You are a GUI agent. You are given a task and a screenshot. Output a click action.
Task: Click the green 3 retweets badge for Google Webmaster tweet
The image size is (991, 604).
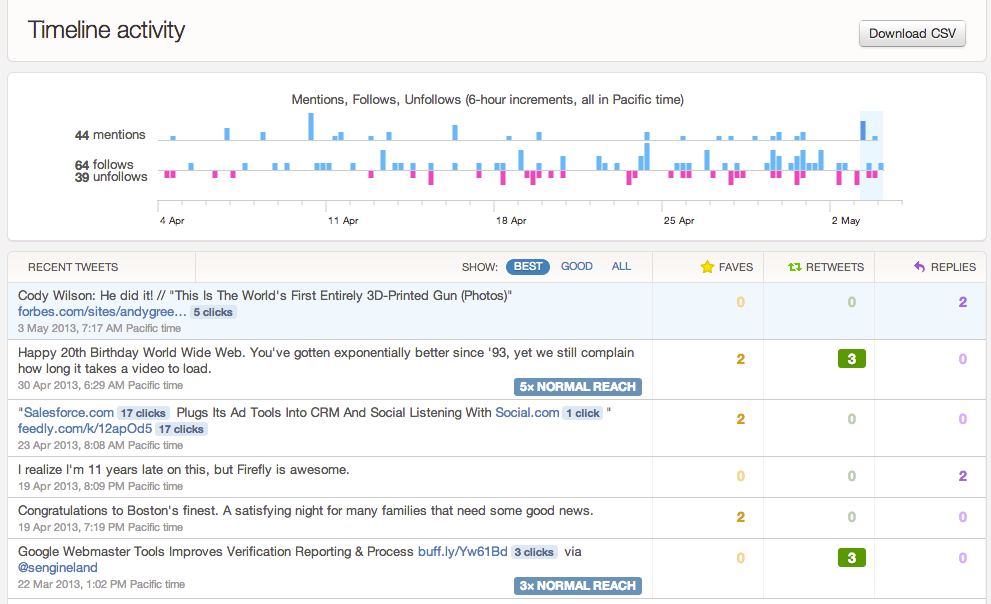coord(851,558)
